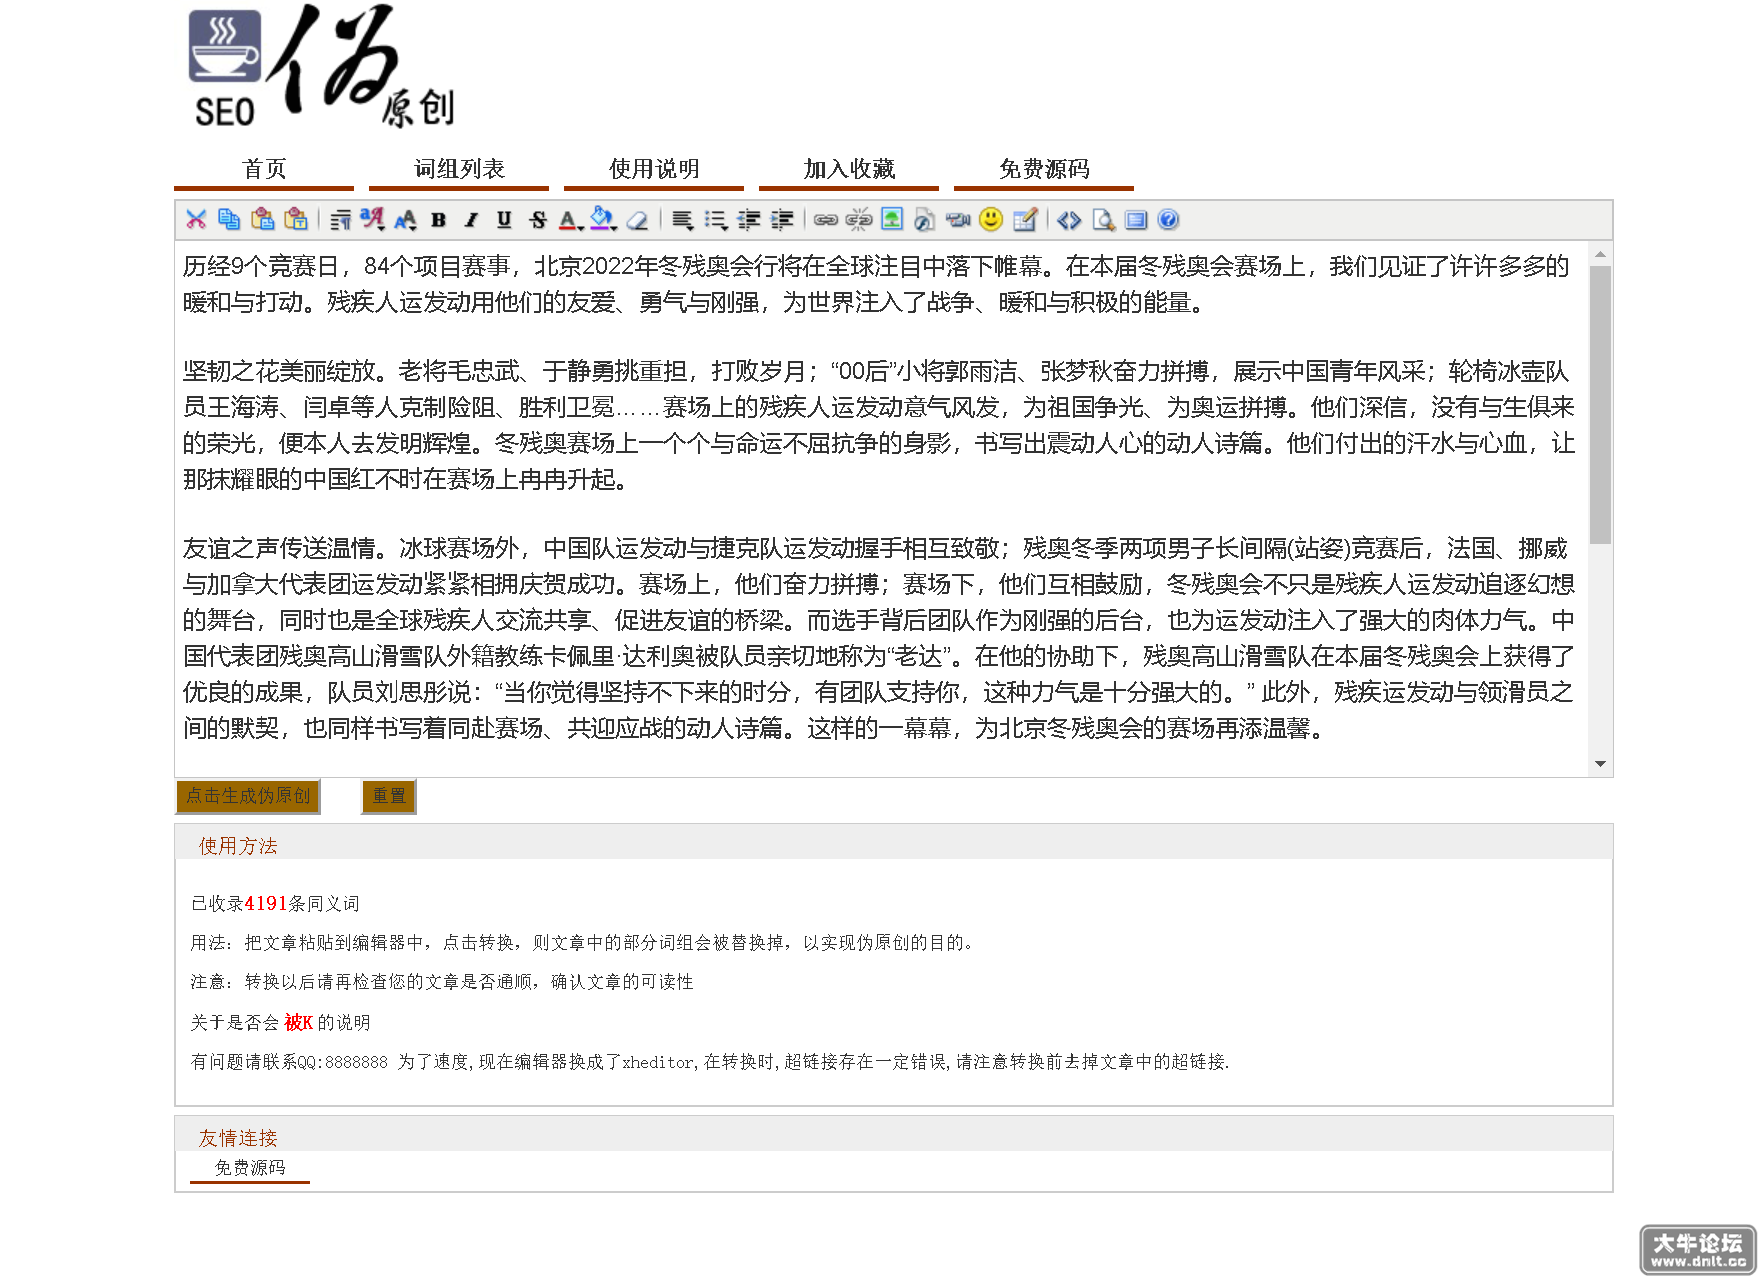
Task: Click the 免费源码 navigation tab
Action: pyautogui.click(x=1044, y=169)
